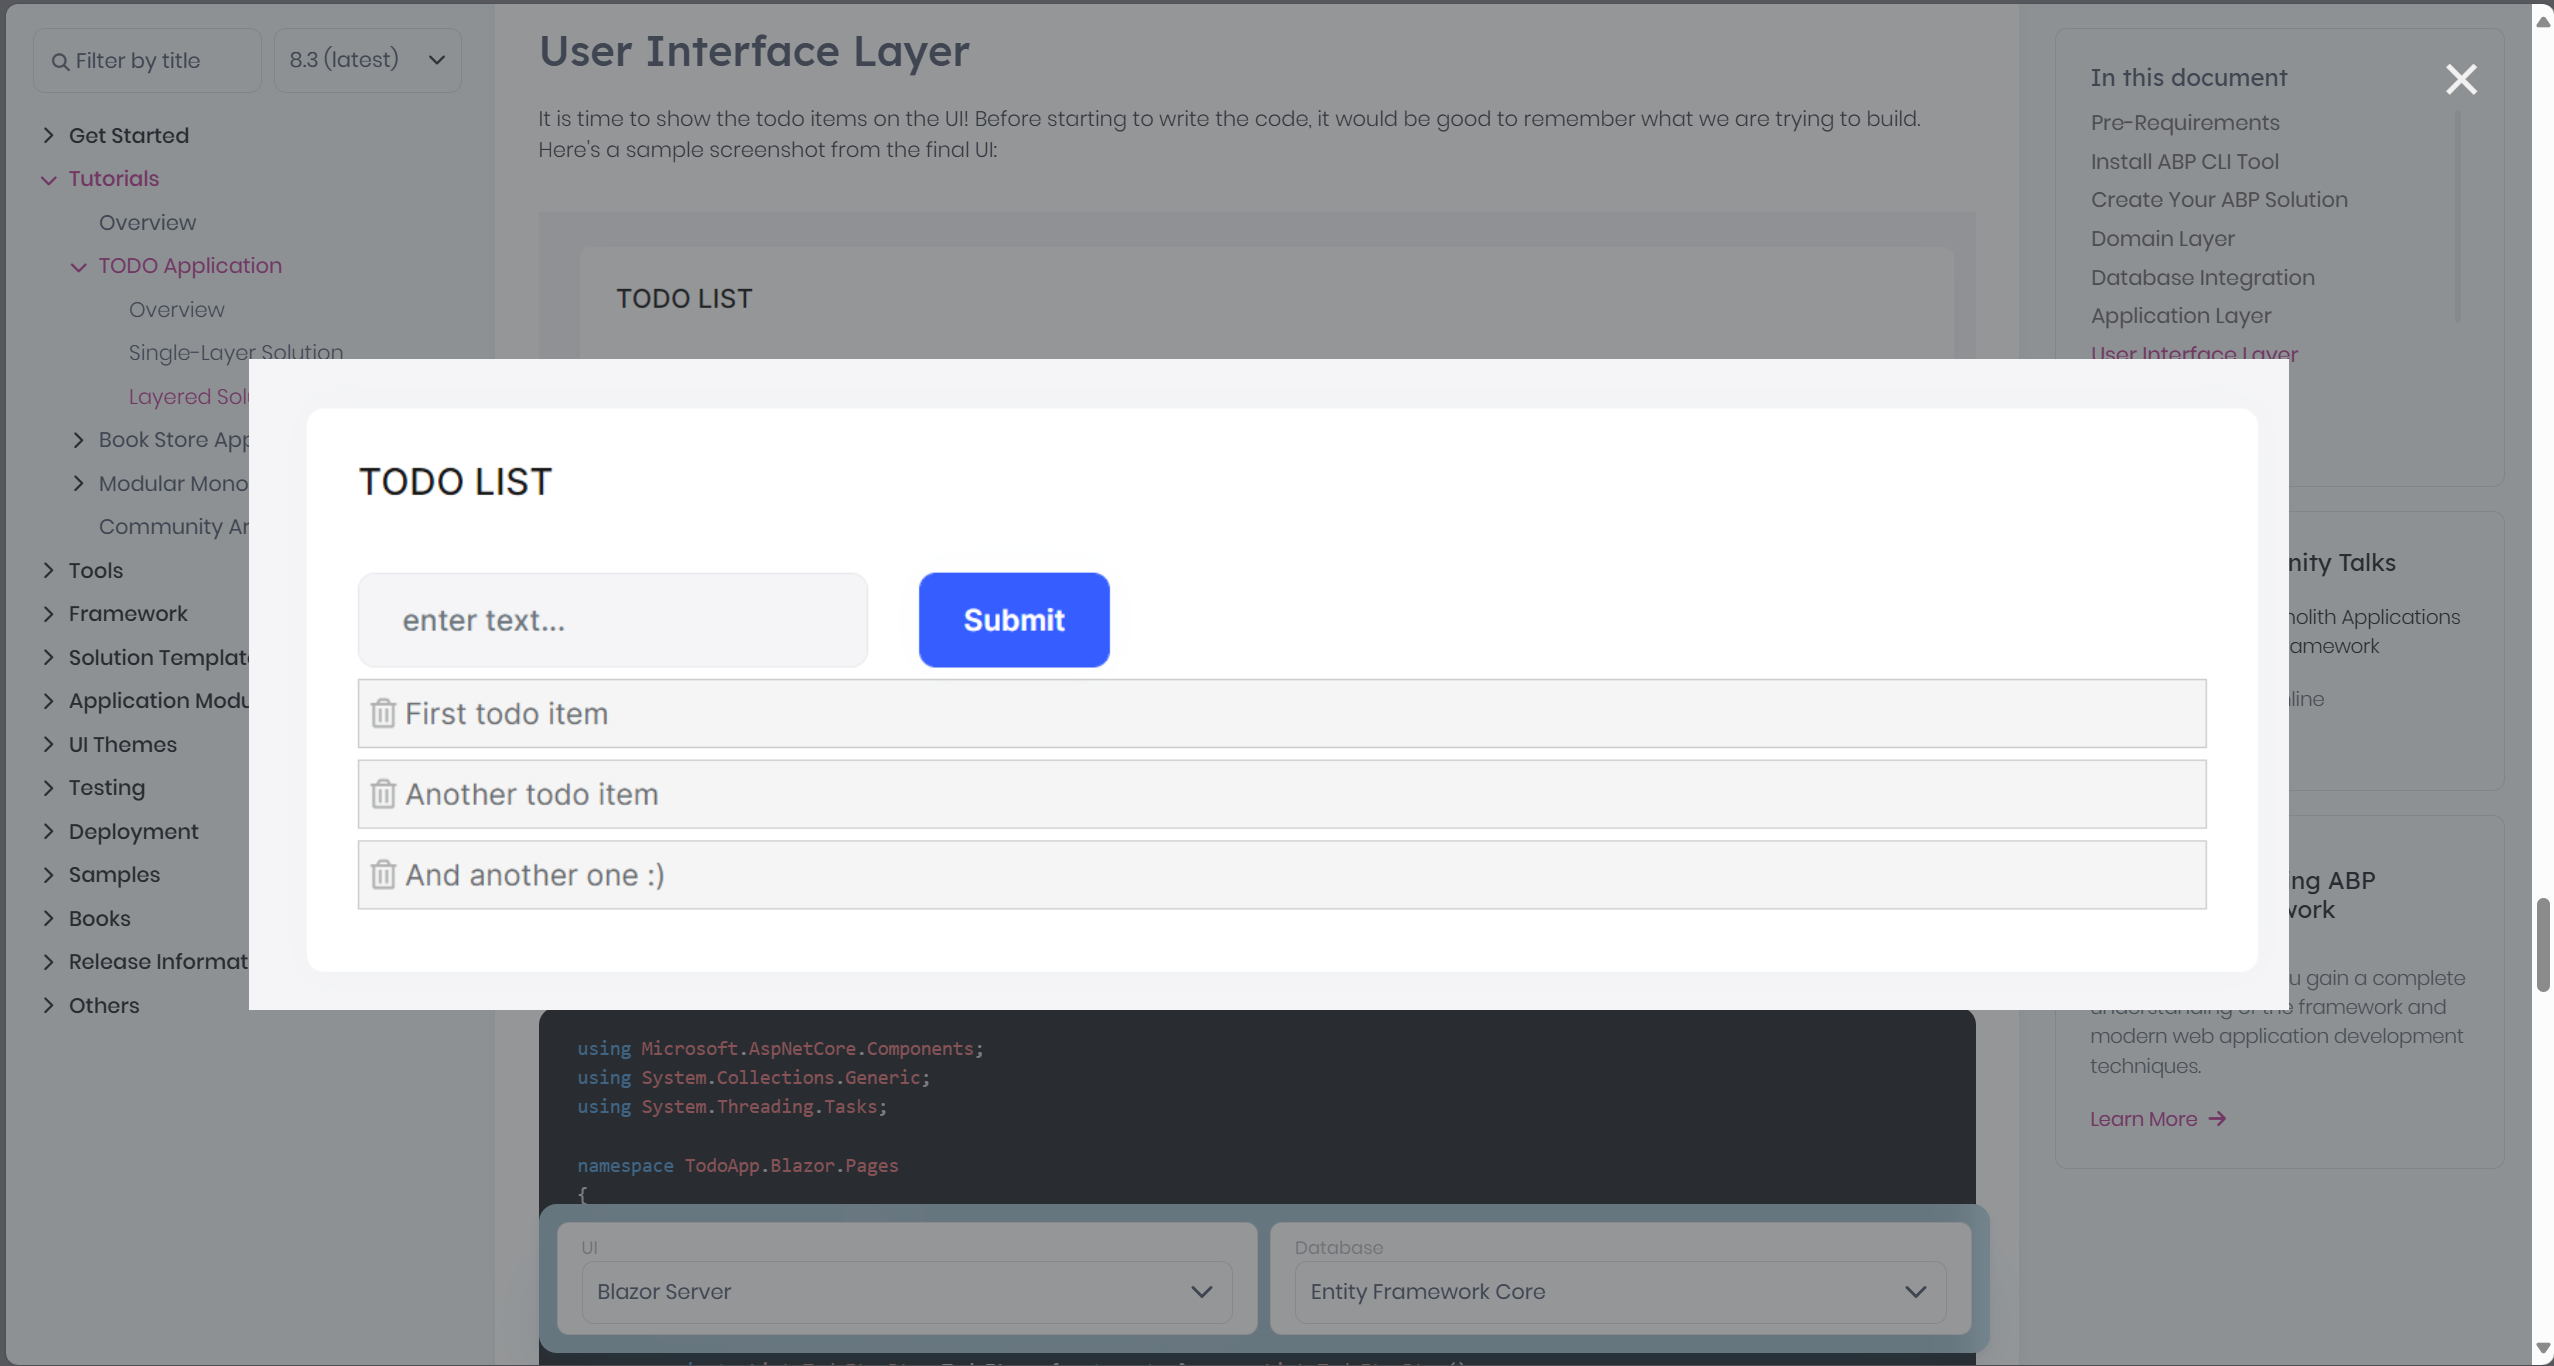Open the Blazor Server UI dropdown
Viewport: 2554px width, 1366px height.
pyautogui.click(x=906, y=1291)
